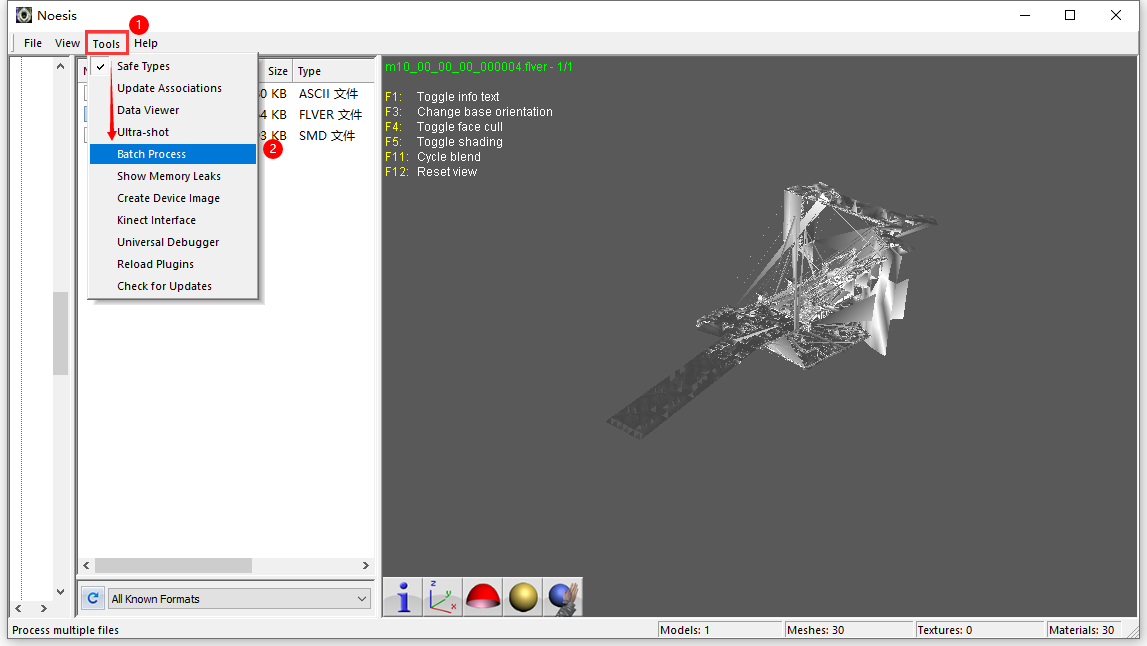Image resolution: width=1147 pixels, height=646 pixels.
Task: Click the Models count field in status bar
Action: 720,629
